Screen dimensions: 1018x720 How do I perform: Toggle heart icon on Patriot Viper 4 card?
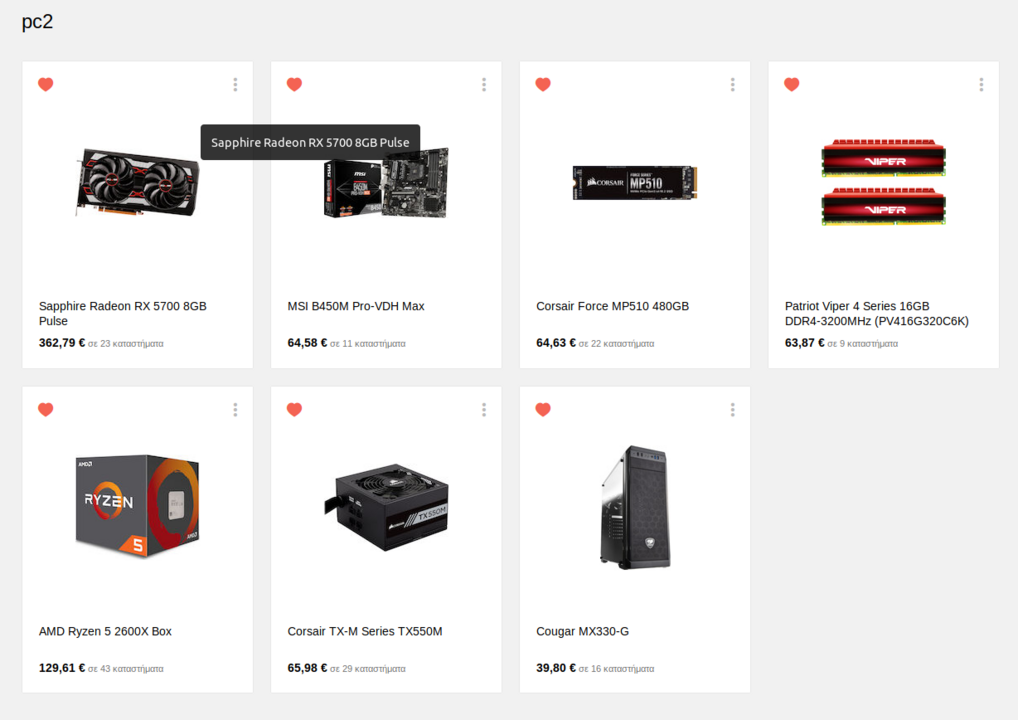point(791,84)
